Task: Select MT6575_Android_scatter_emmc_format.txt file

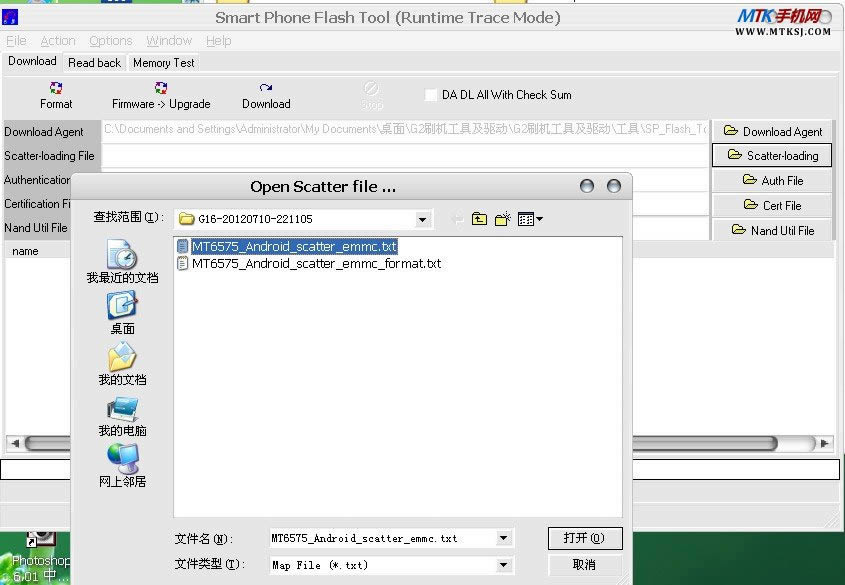Action: (x=315, y=264)
